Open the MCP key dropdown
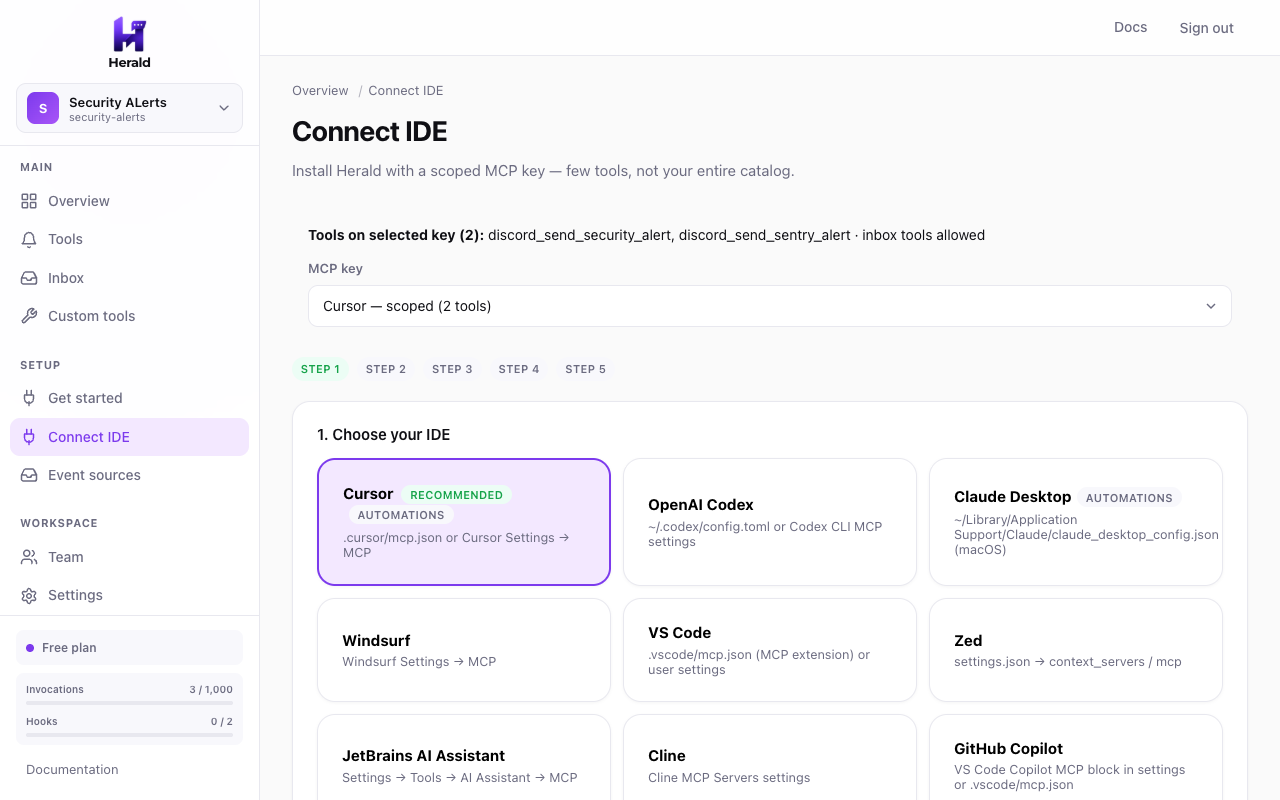The width and height of the screenshot is (1280, 800). [x=770, y=306]
